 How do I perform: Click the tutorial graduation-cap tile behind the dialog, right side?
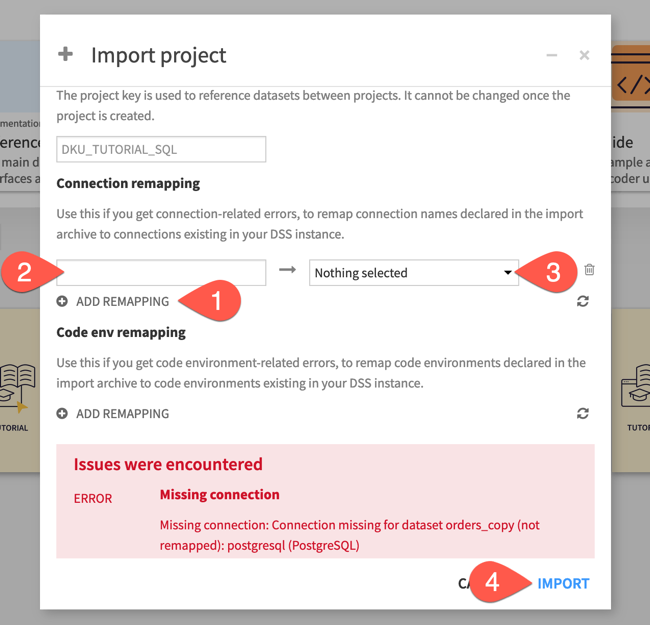tap(631, 390)
